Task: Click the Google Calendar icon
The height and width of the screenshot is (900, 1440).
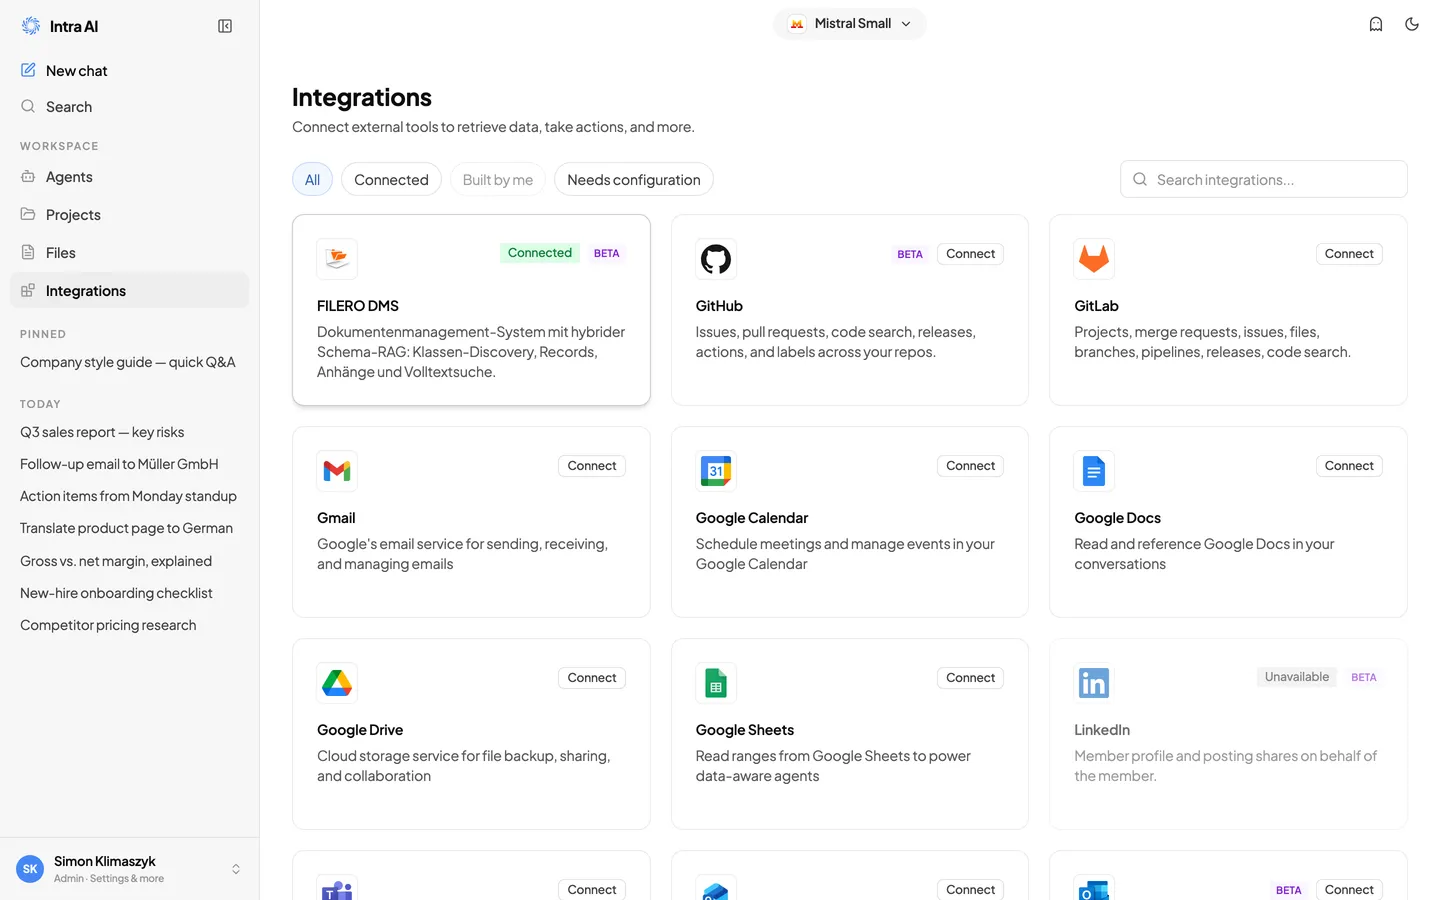Action: [716, 471]
